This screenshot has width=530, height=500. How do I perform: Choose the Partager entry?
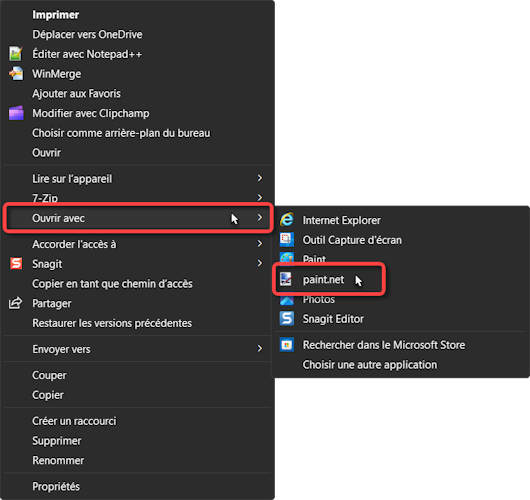click(138, 303)
